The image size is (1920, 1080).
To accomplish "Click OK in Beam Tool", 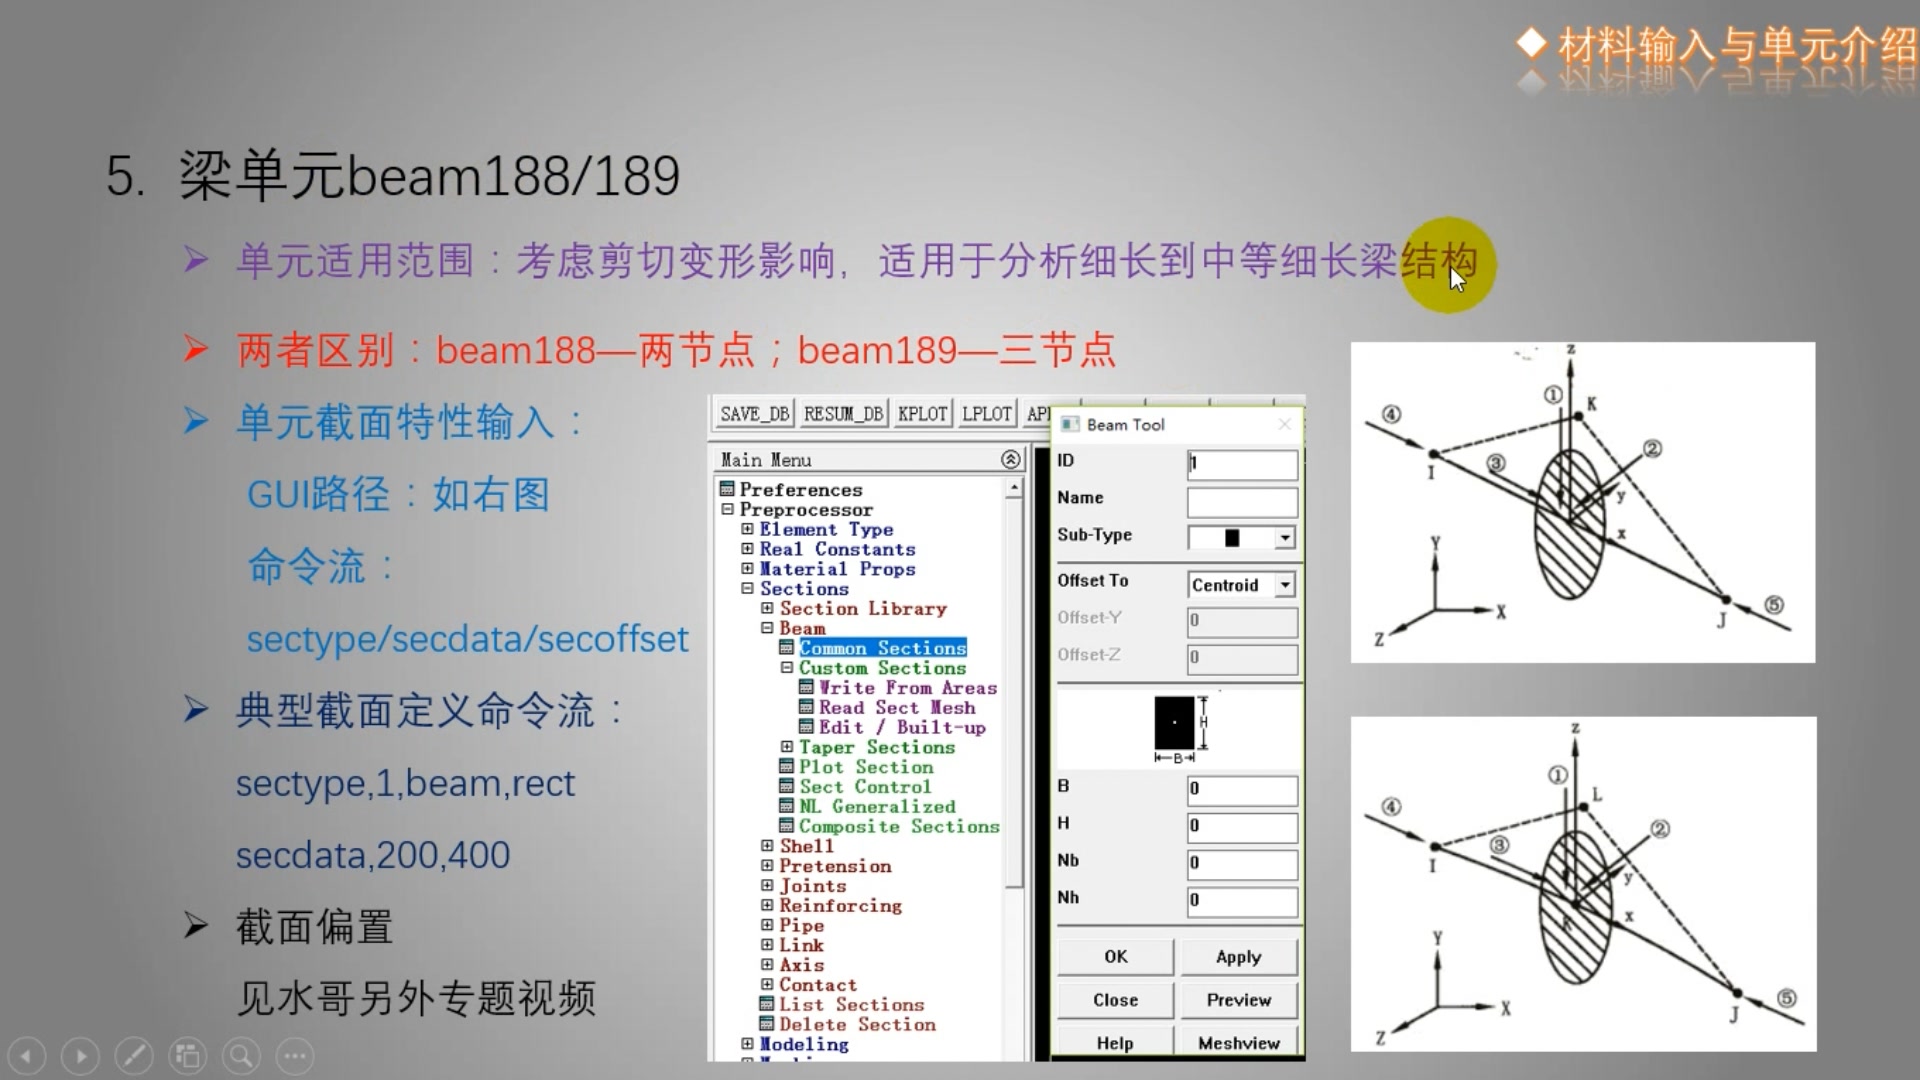I will click(x=1116, y=957).
